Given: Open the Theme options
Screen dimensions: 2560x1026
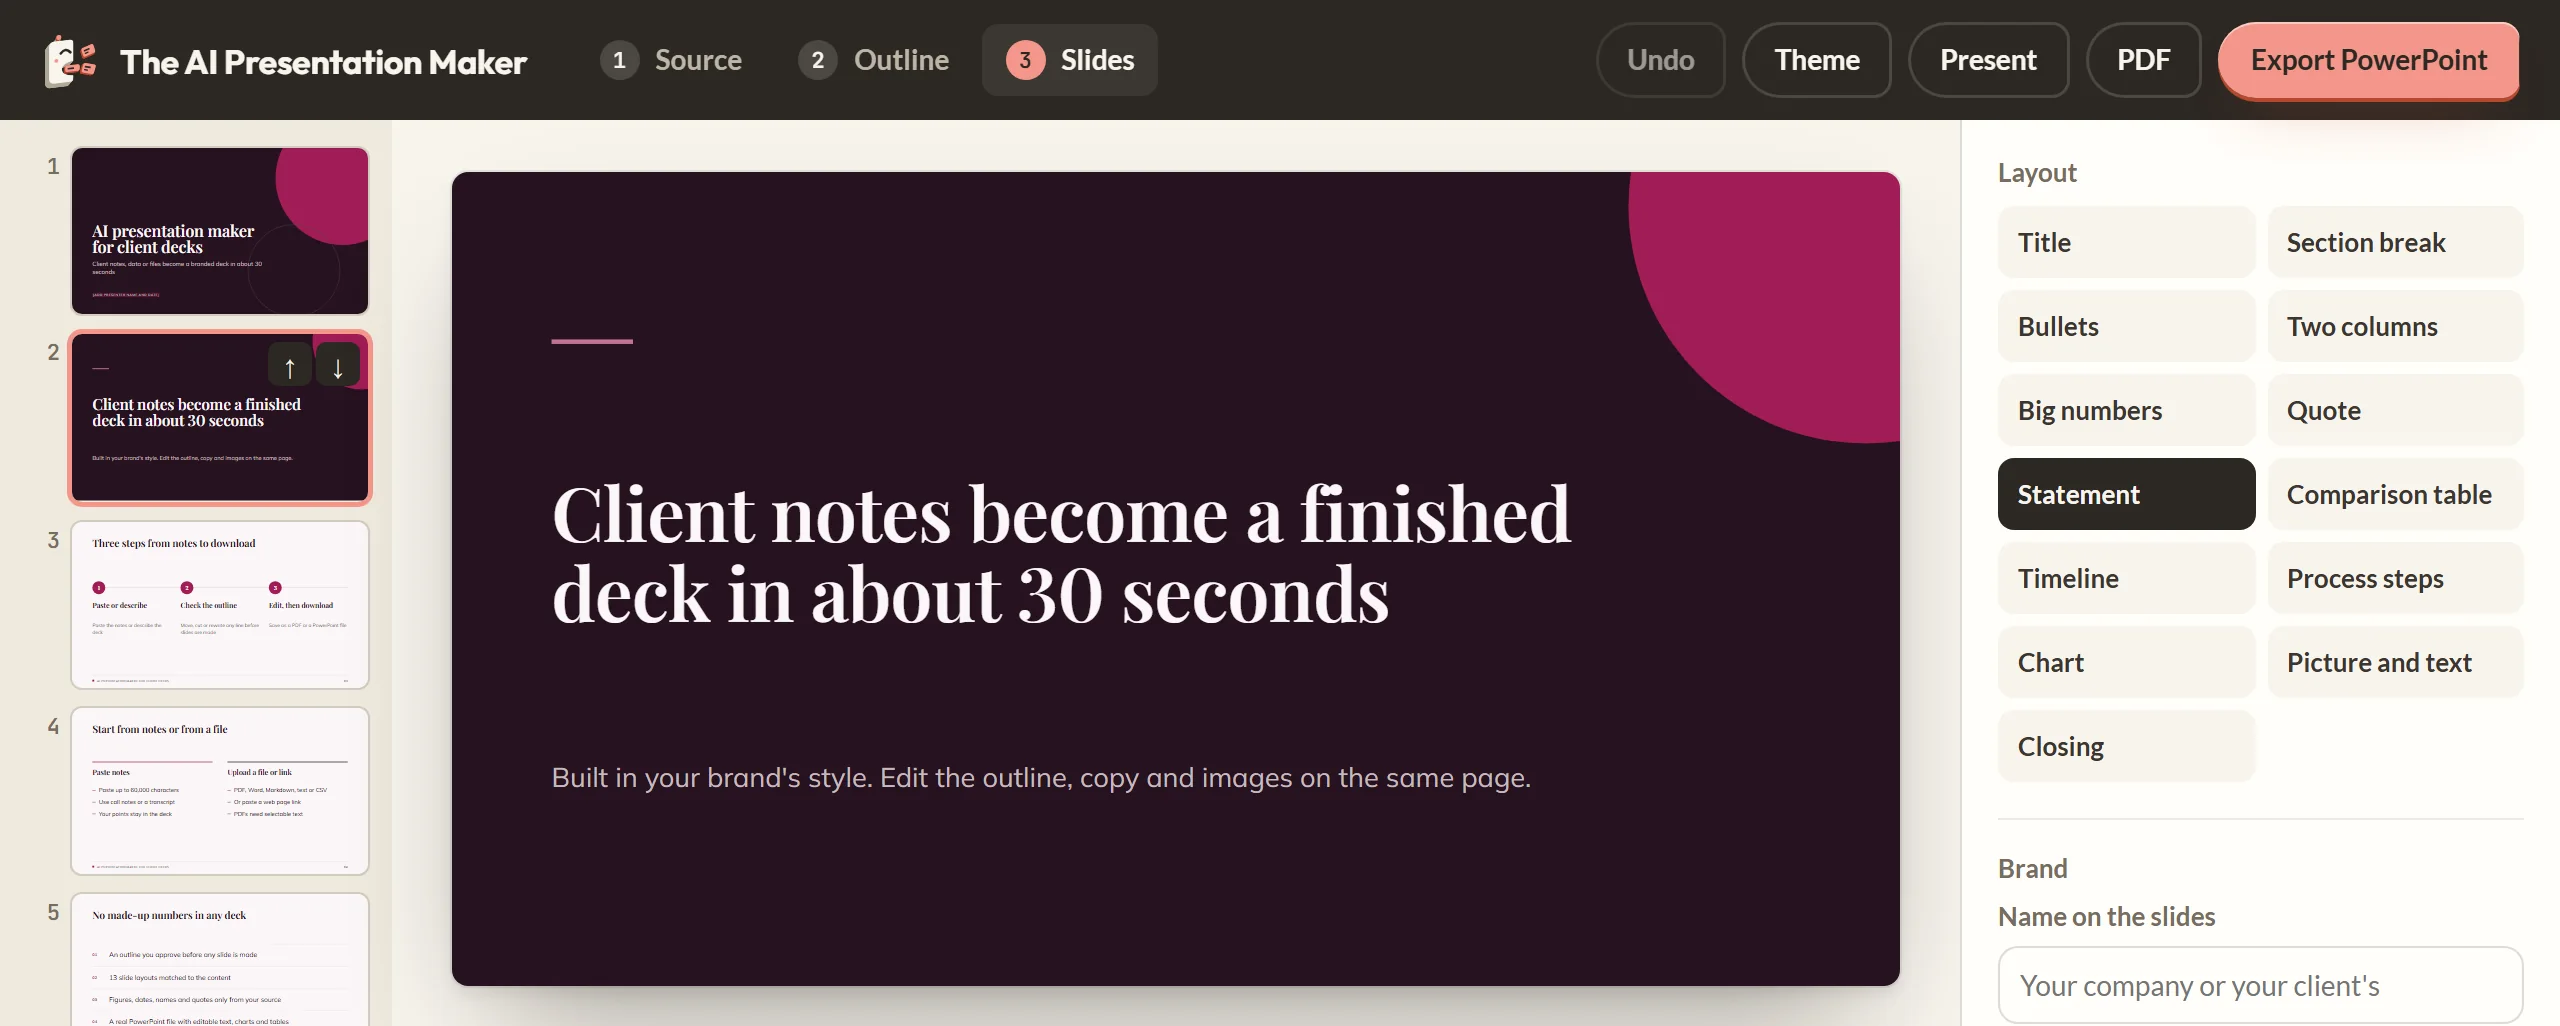Looking at the screenshot, I should [1817, 60].
